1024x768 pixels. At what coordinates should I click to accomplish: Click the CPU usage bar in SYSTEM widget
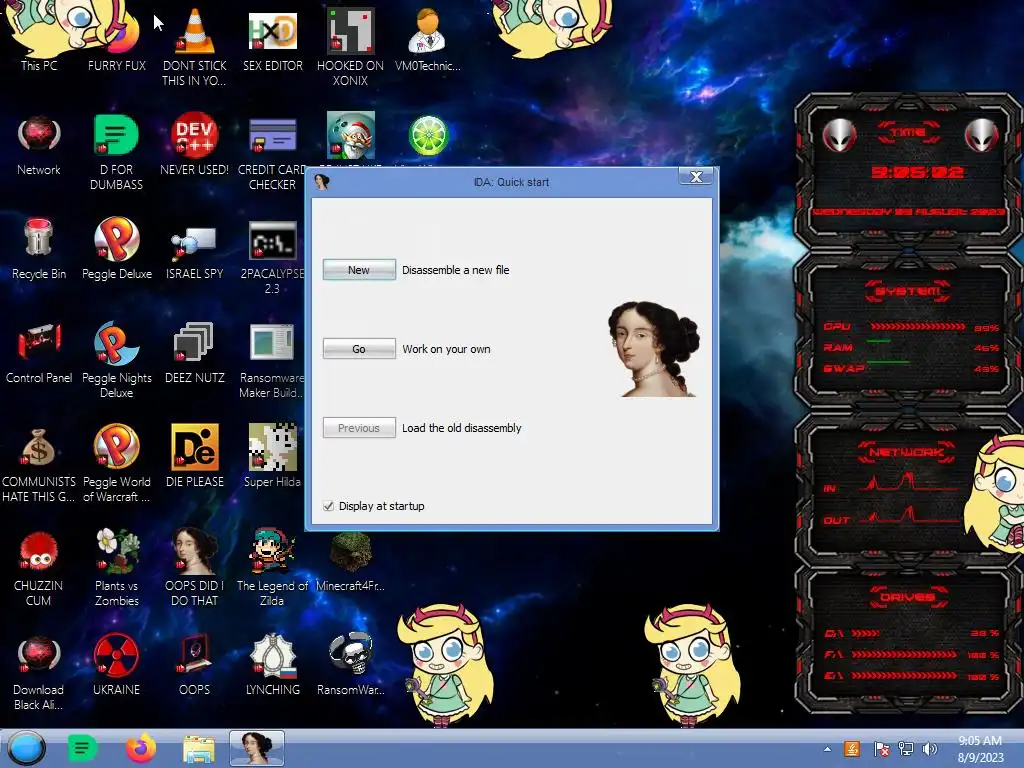point(918,327)
